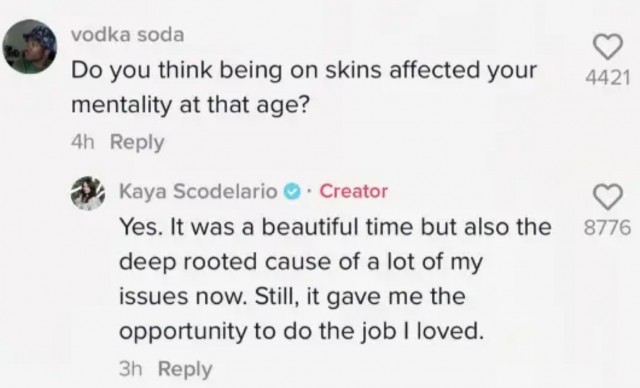Image resolution: width=640 pixels, height=388 pixels.
Task: Click the 4421 like count
Action: click(608, 78)
